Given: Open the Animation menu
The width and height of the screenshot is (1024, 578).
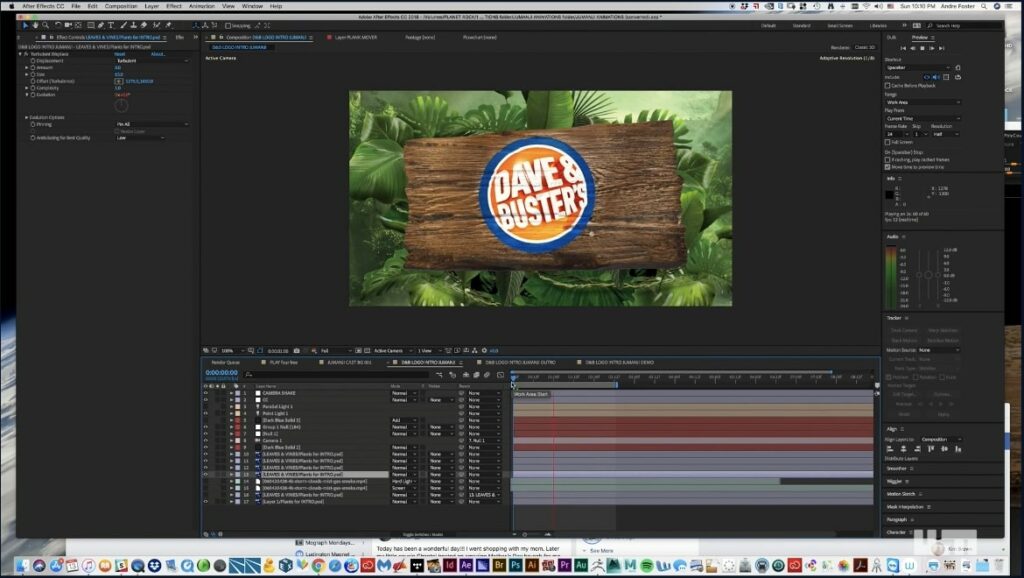Looking at the screenshot, I should pyautogui.click(x=202, y=6).
